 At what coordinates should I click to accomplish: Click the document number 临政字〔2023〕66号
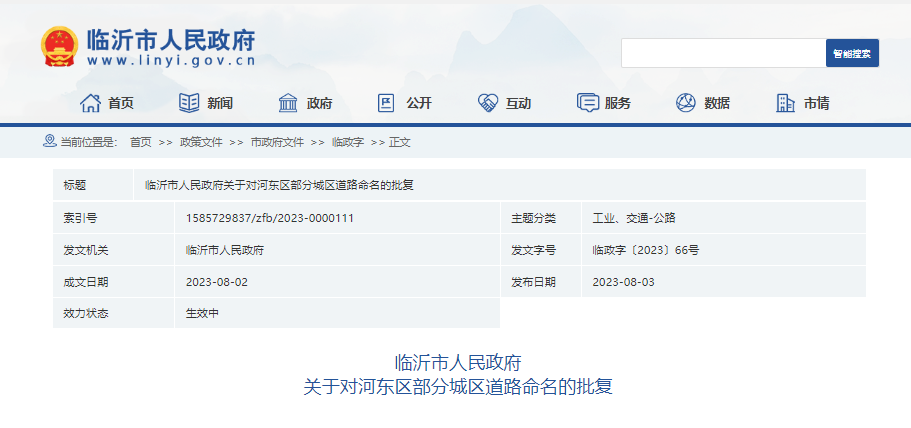pyautogui.click(x=645, y=250)
